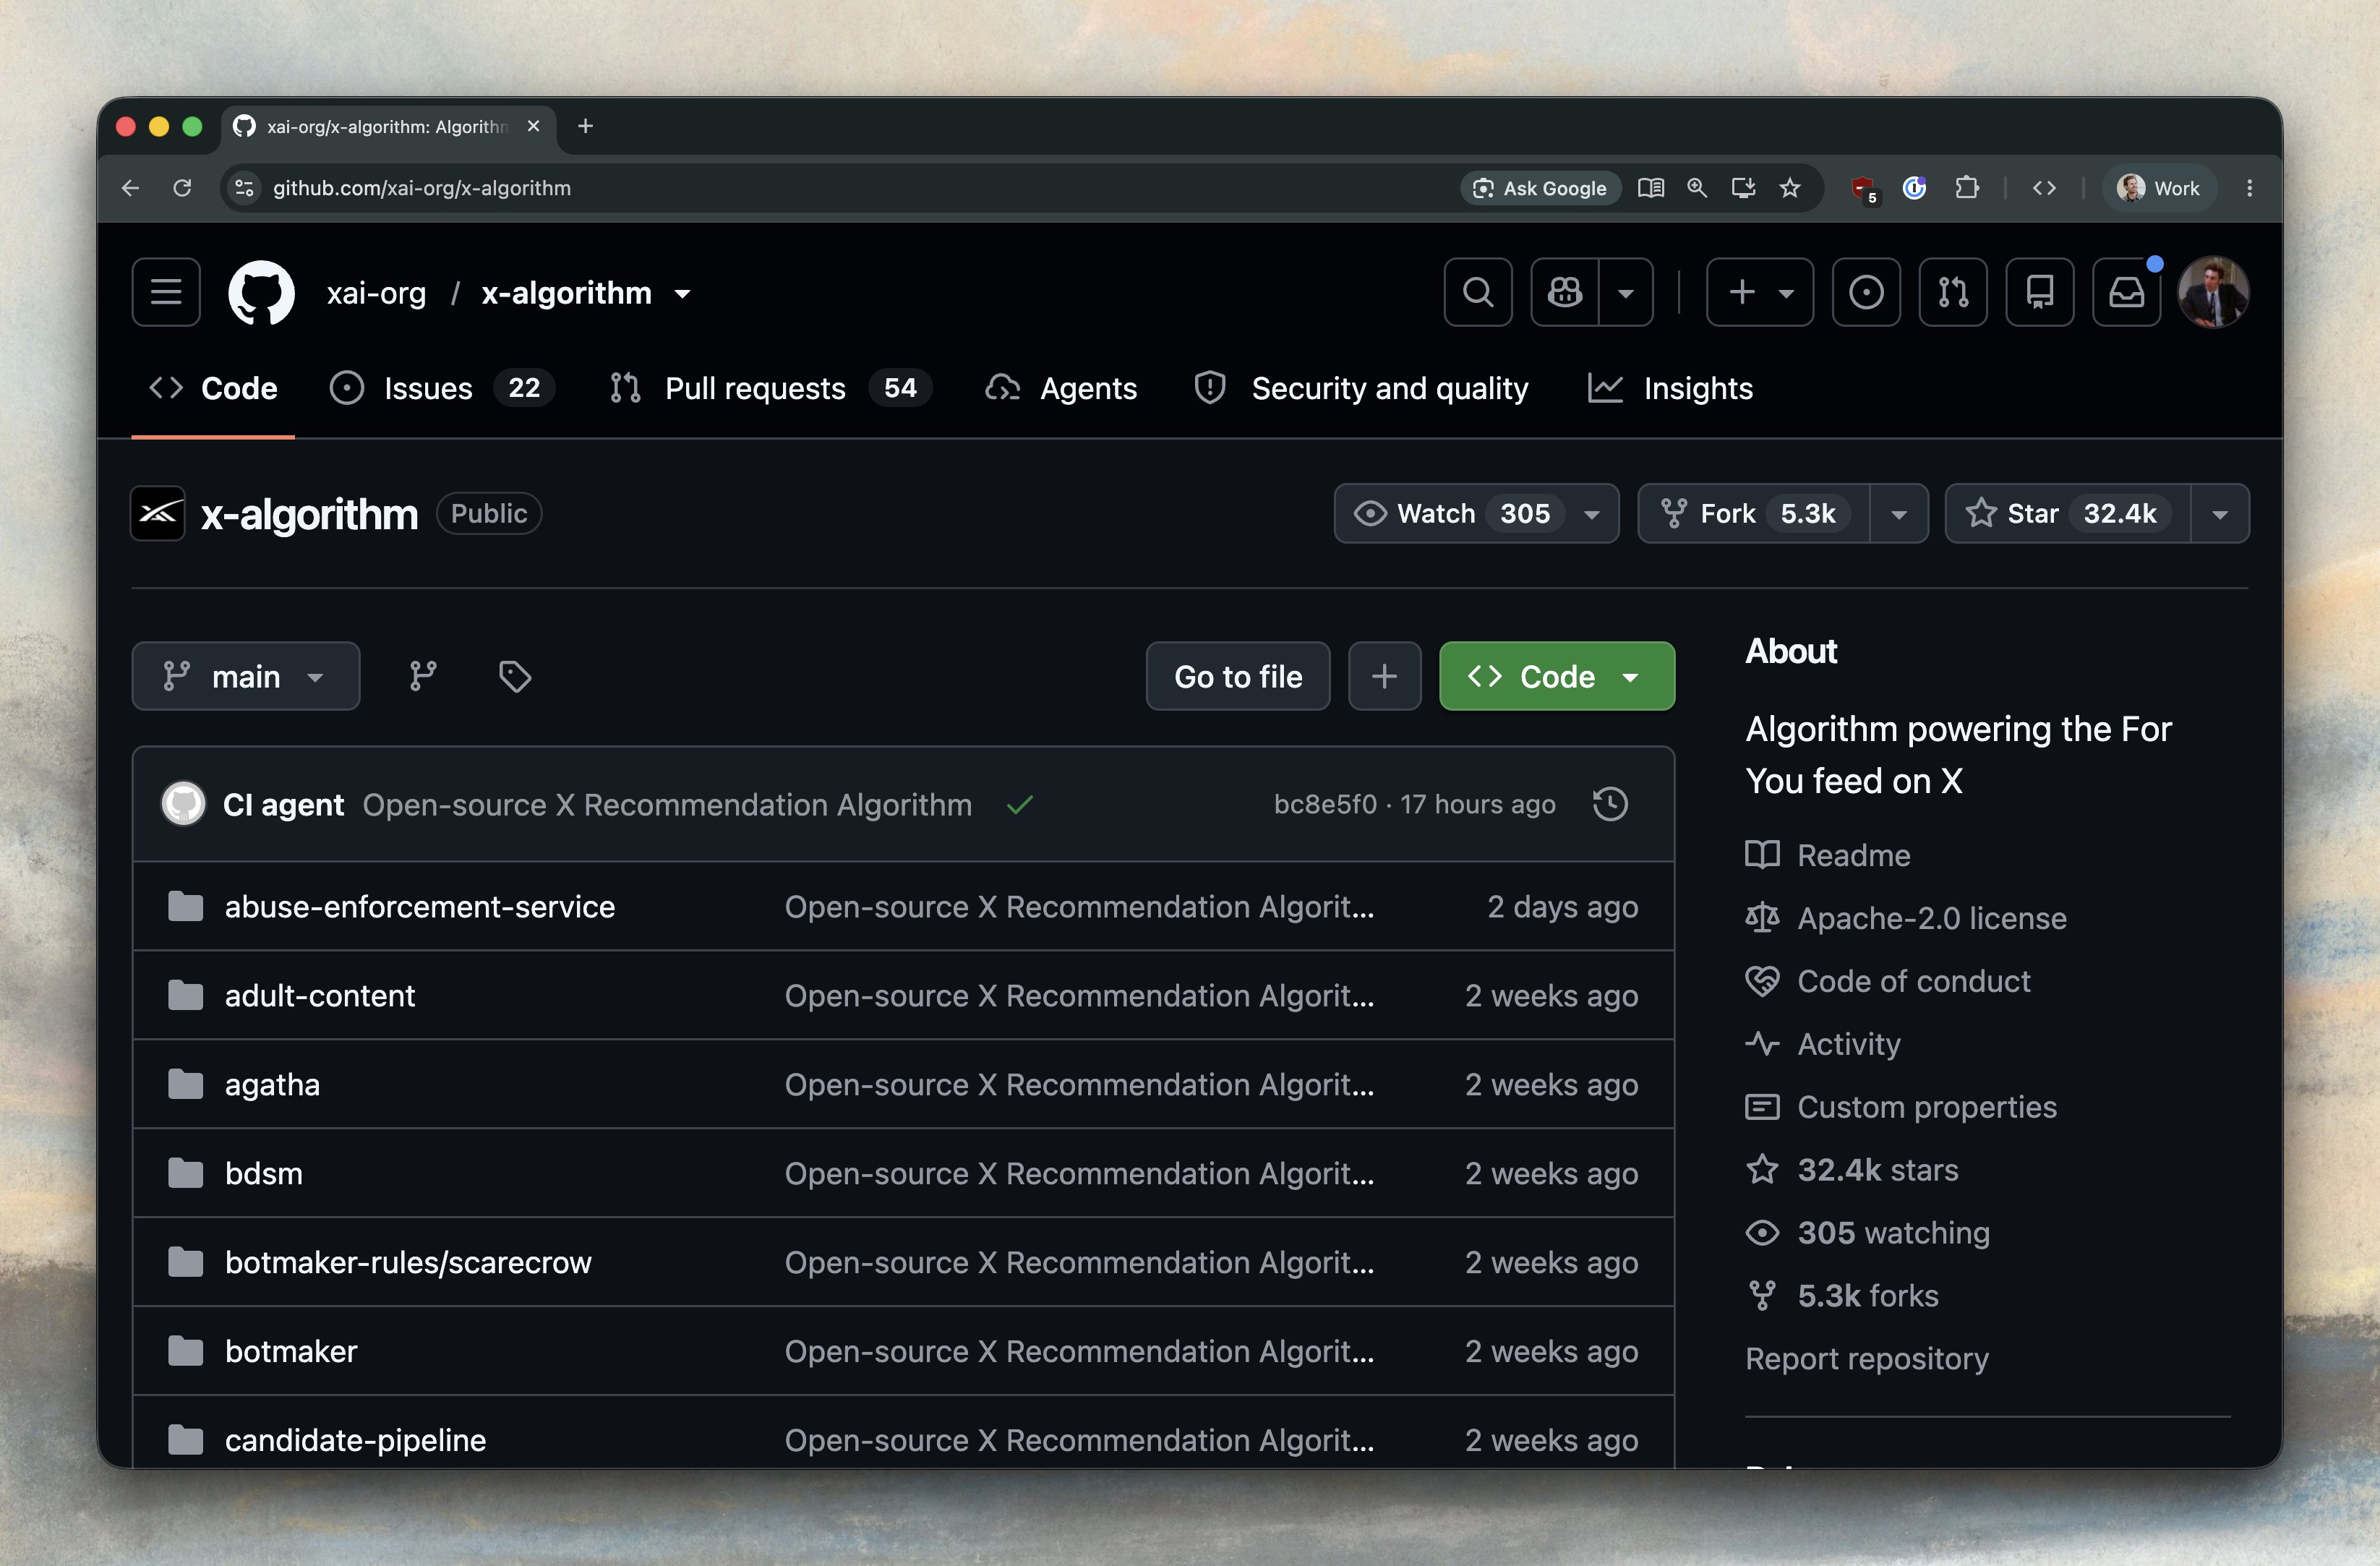Image resolution: width=2380 pixels, height=1566 pixels.
Task: Open the GitHub search magnifier
Action: (1478, 292)
